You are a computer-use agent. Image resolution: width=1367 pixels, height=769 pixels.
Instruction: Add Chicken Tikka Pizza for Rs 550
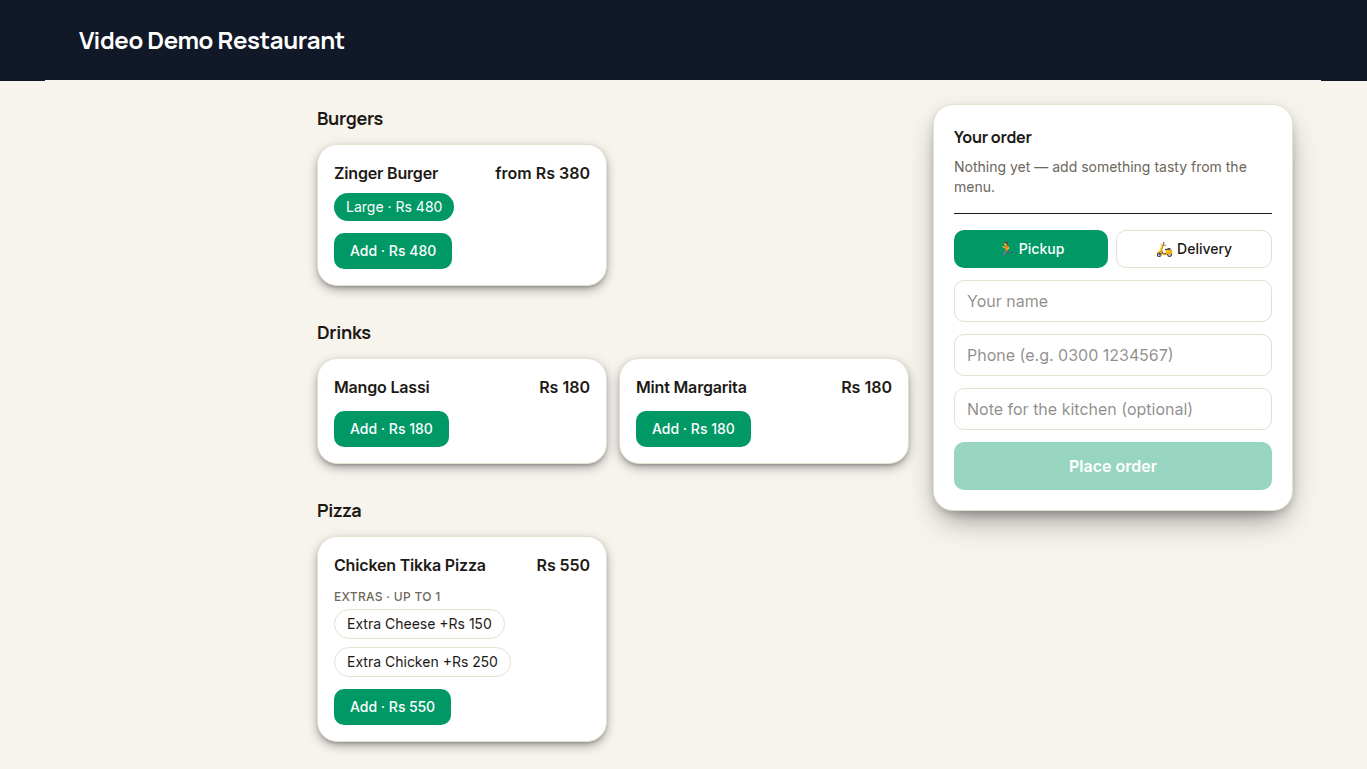pos(392,707)
